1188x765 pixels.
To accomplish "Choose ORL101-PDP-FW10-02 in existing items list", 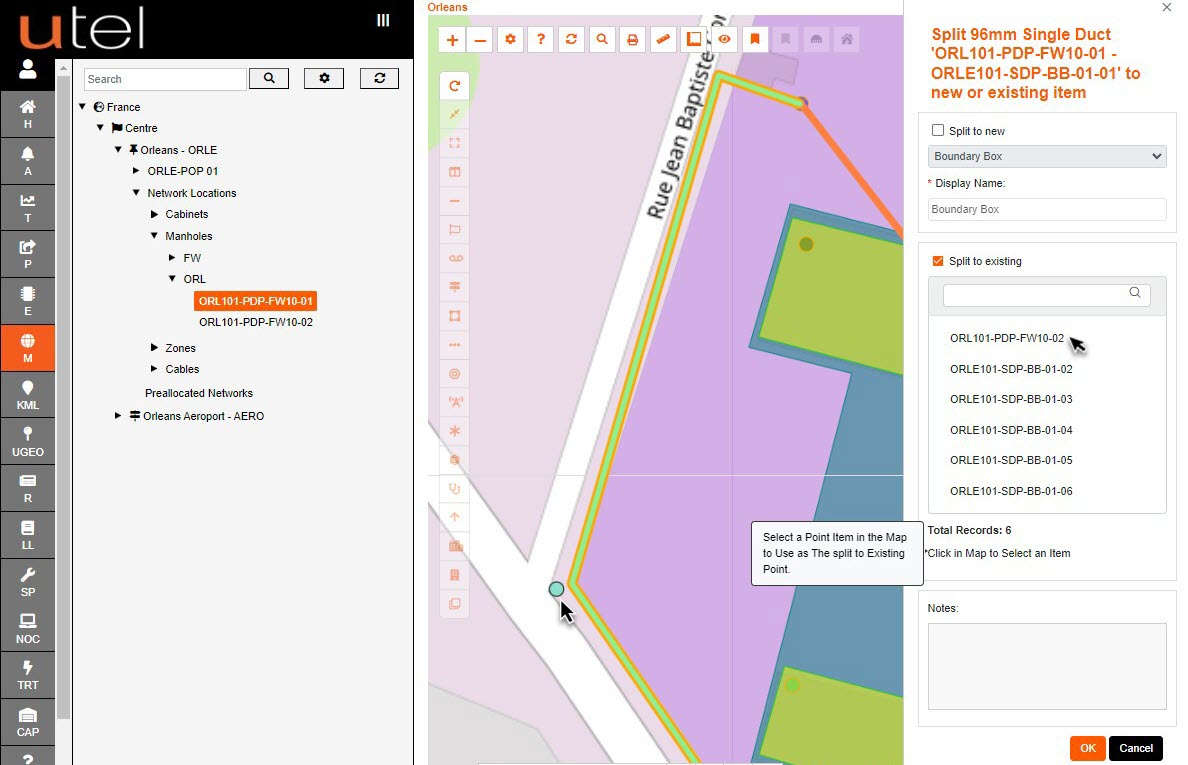I will [x=1007, y=338].
